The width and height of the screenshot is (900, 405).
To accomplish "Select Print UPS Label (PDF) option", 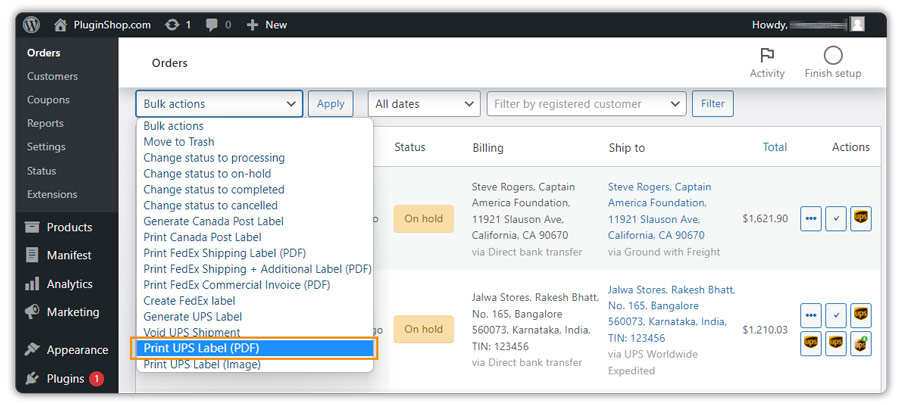I will coord(255,348).
